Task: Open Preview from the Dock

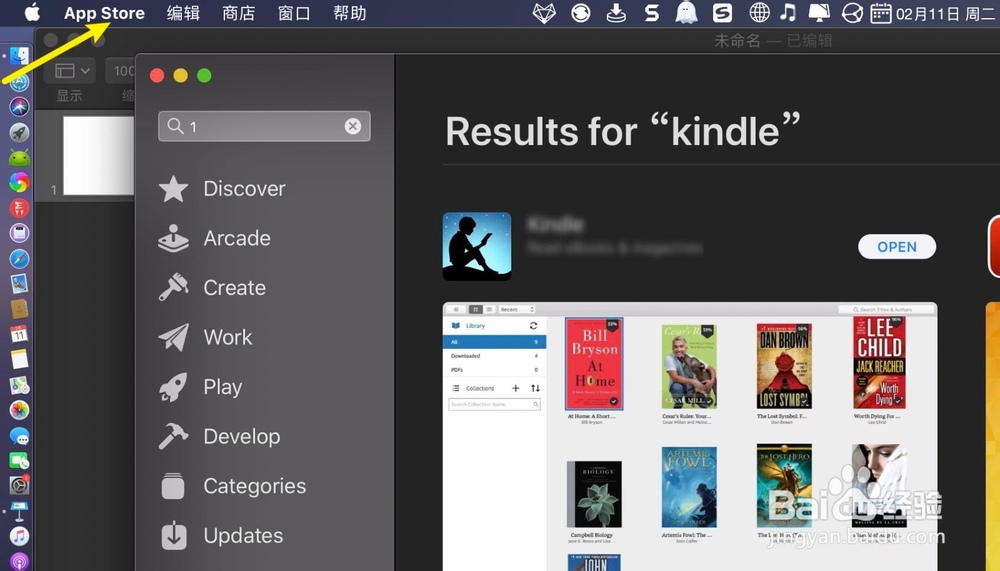Action: pos(19,283)
